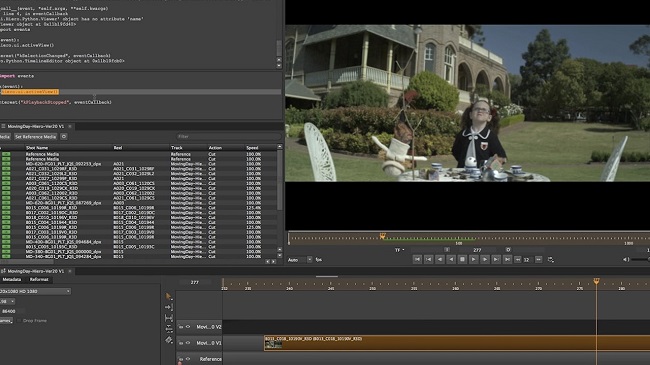This screenshot has width=650, height=365.
Task: Select the razor tool in the timeline
Action: 169,340
